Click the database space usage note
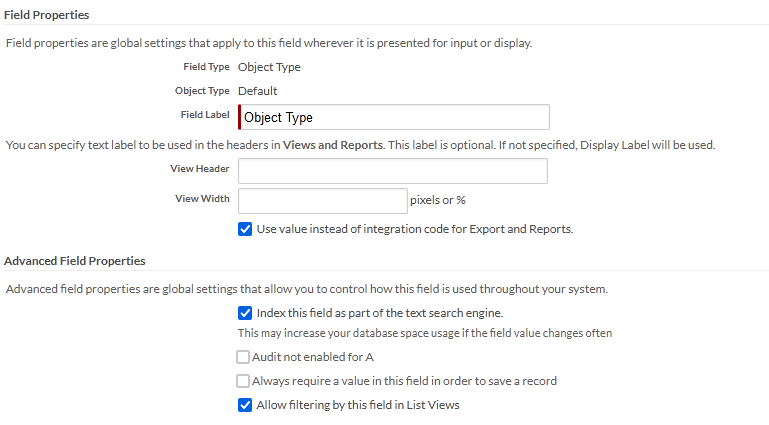 424,333
